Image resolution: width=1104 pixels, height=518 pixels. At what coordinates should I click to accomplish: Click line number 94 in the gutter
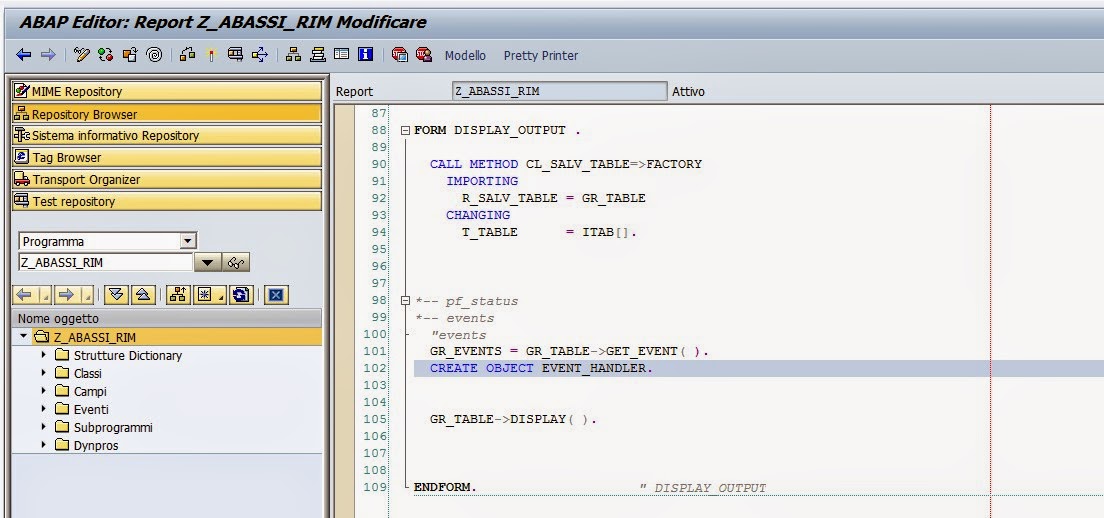point(379,232)
